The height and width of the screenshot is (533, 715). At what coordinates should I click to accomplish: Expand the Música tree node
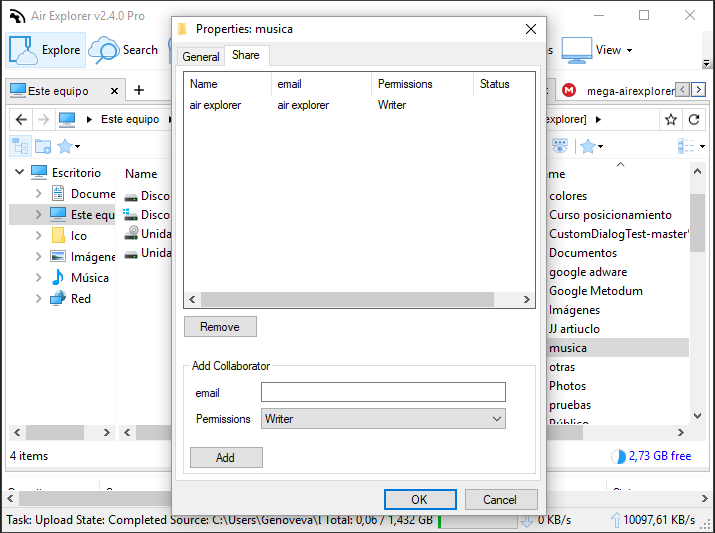pos(38,277)
